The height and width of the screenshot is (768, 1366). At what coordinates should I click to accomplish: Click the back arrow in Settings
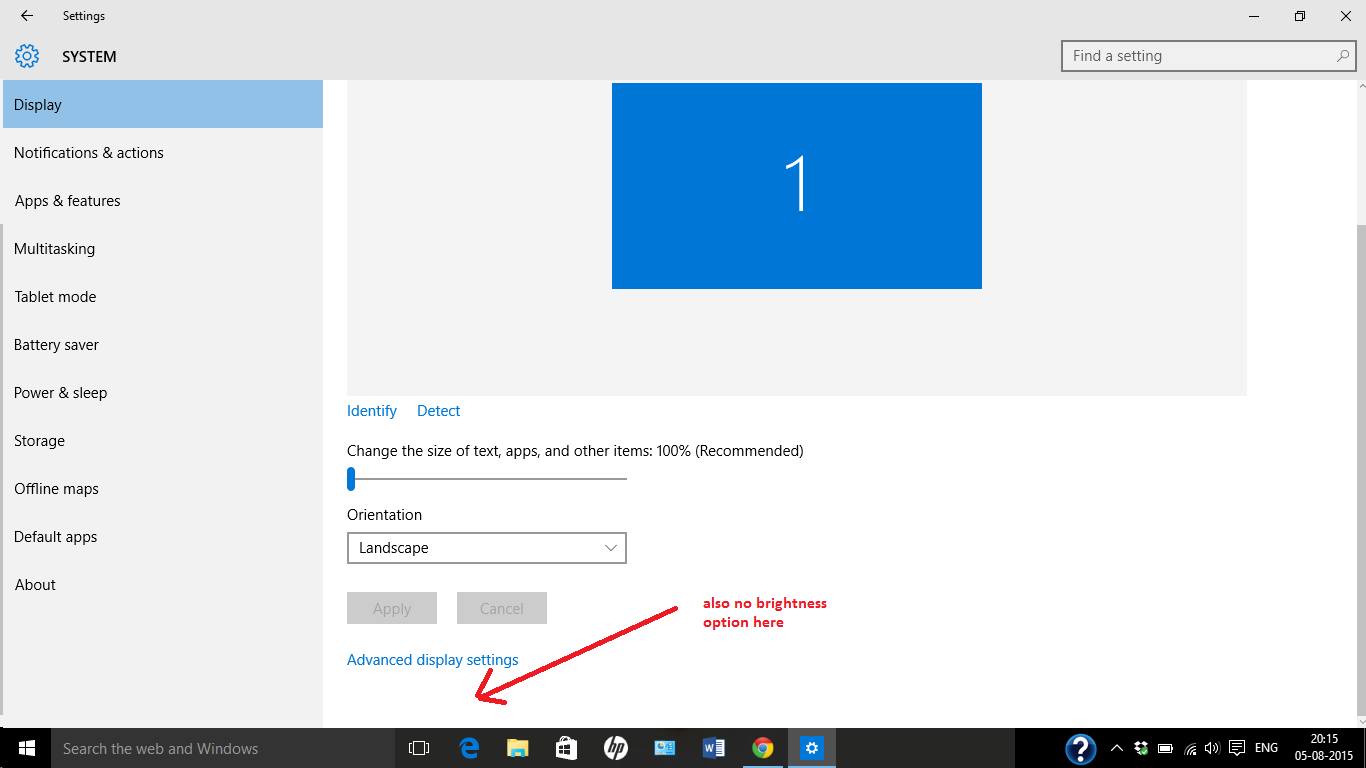(x=27, y=16)
